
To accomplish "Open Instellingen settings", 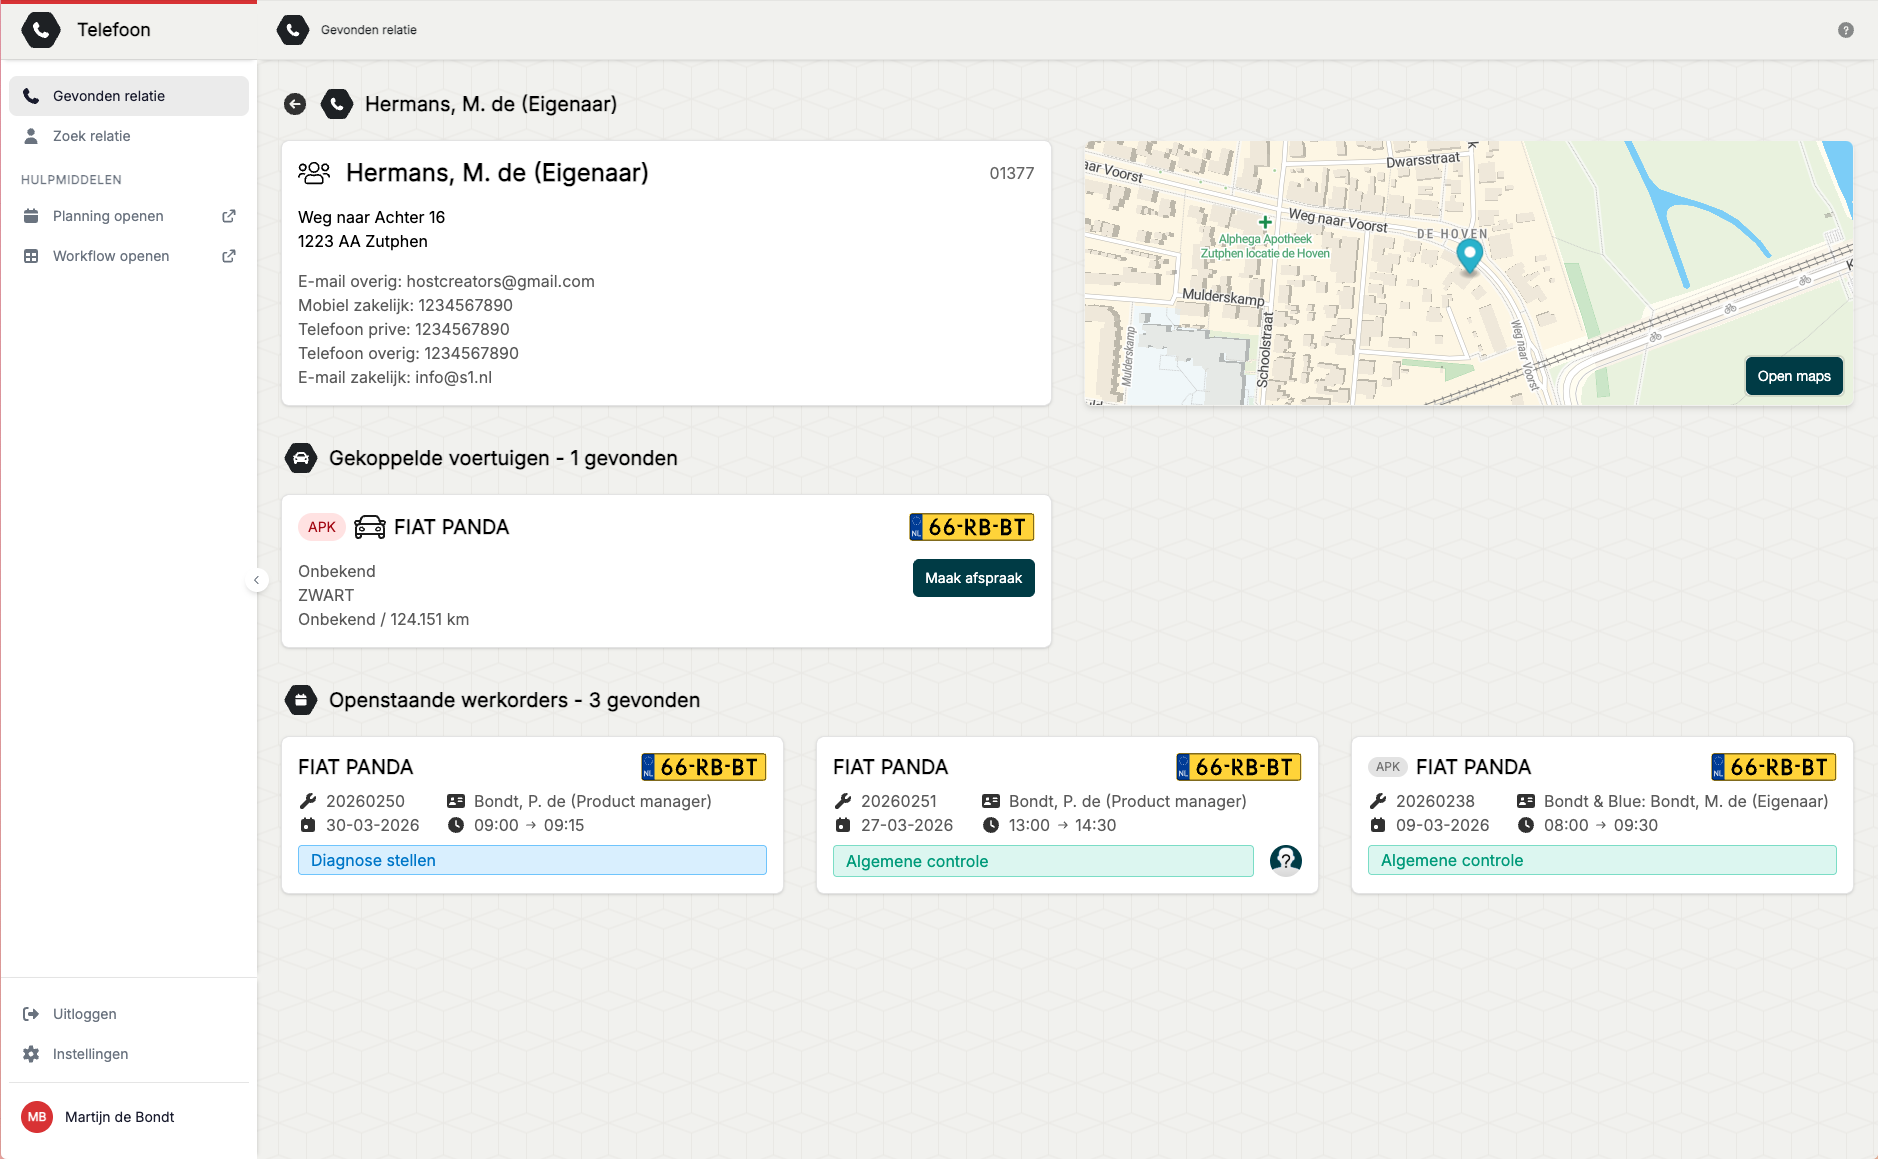I will pos(129,1054).
